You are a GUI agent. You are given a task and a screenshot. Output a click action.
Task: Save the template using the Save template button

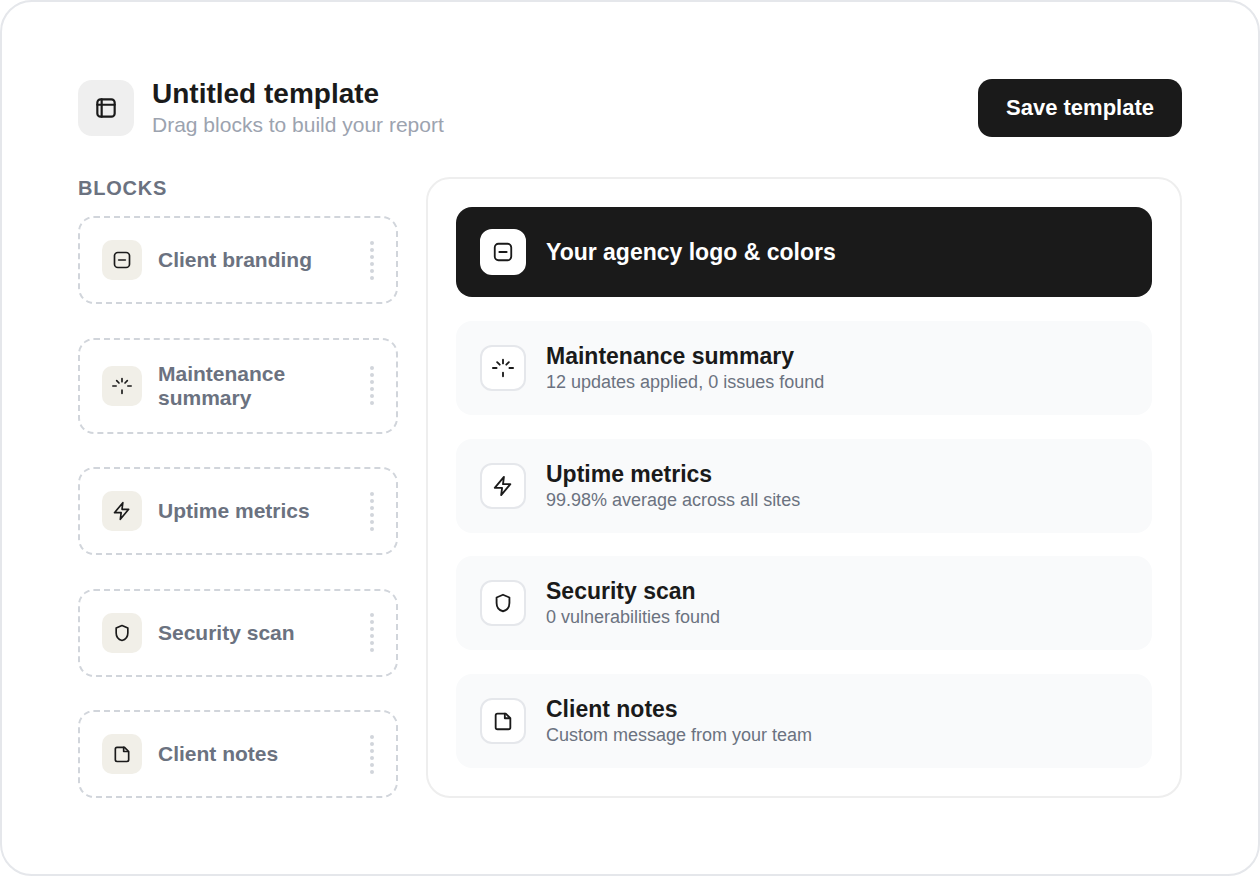click(1080, 108)
